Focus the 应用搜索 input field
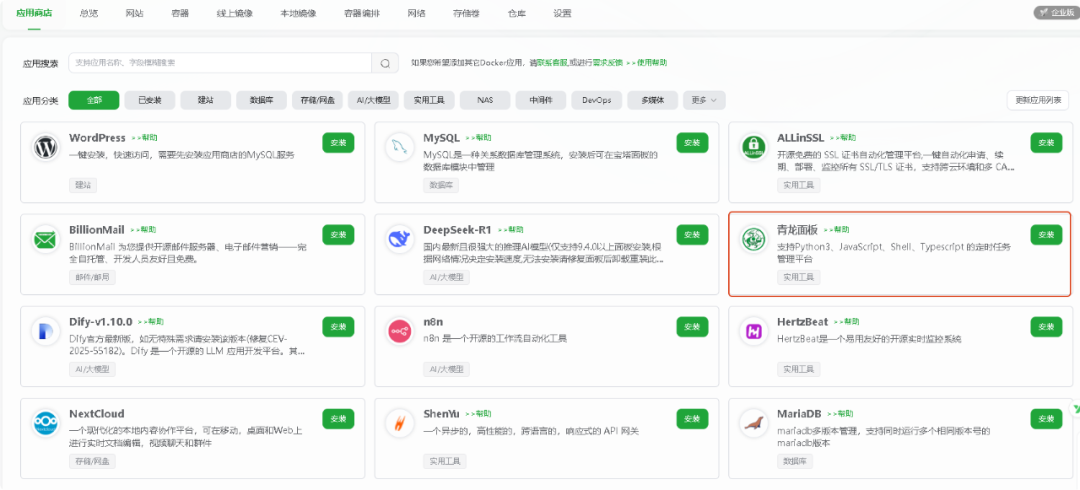 tap(220, 63)
